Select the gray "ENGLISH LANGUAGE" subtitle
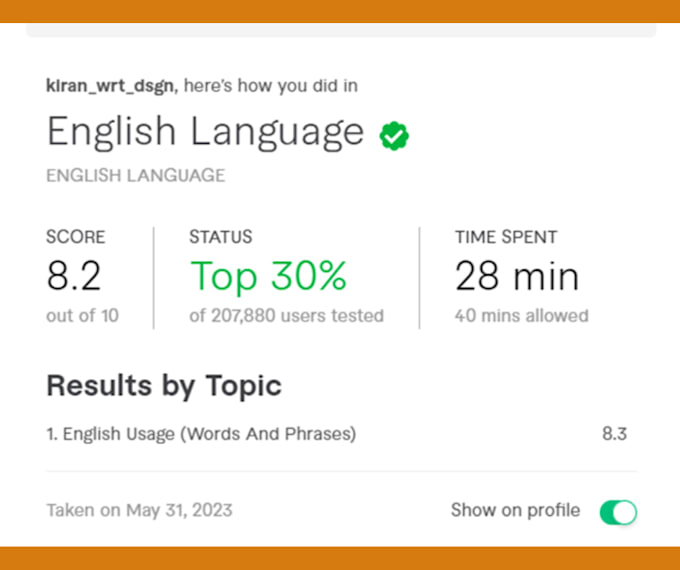Image resolution: width=680 pixels, height=570 pixels. 135,176
